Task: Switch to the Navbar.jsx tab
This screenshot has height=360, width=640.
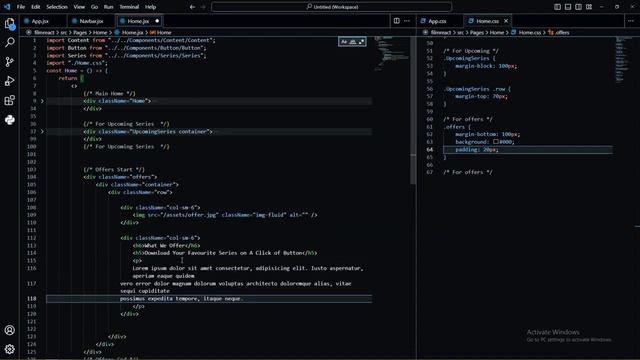Action: pyautogui.click(x=91, y=21)
